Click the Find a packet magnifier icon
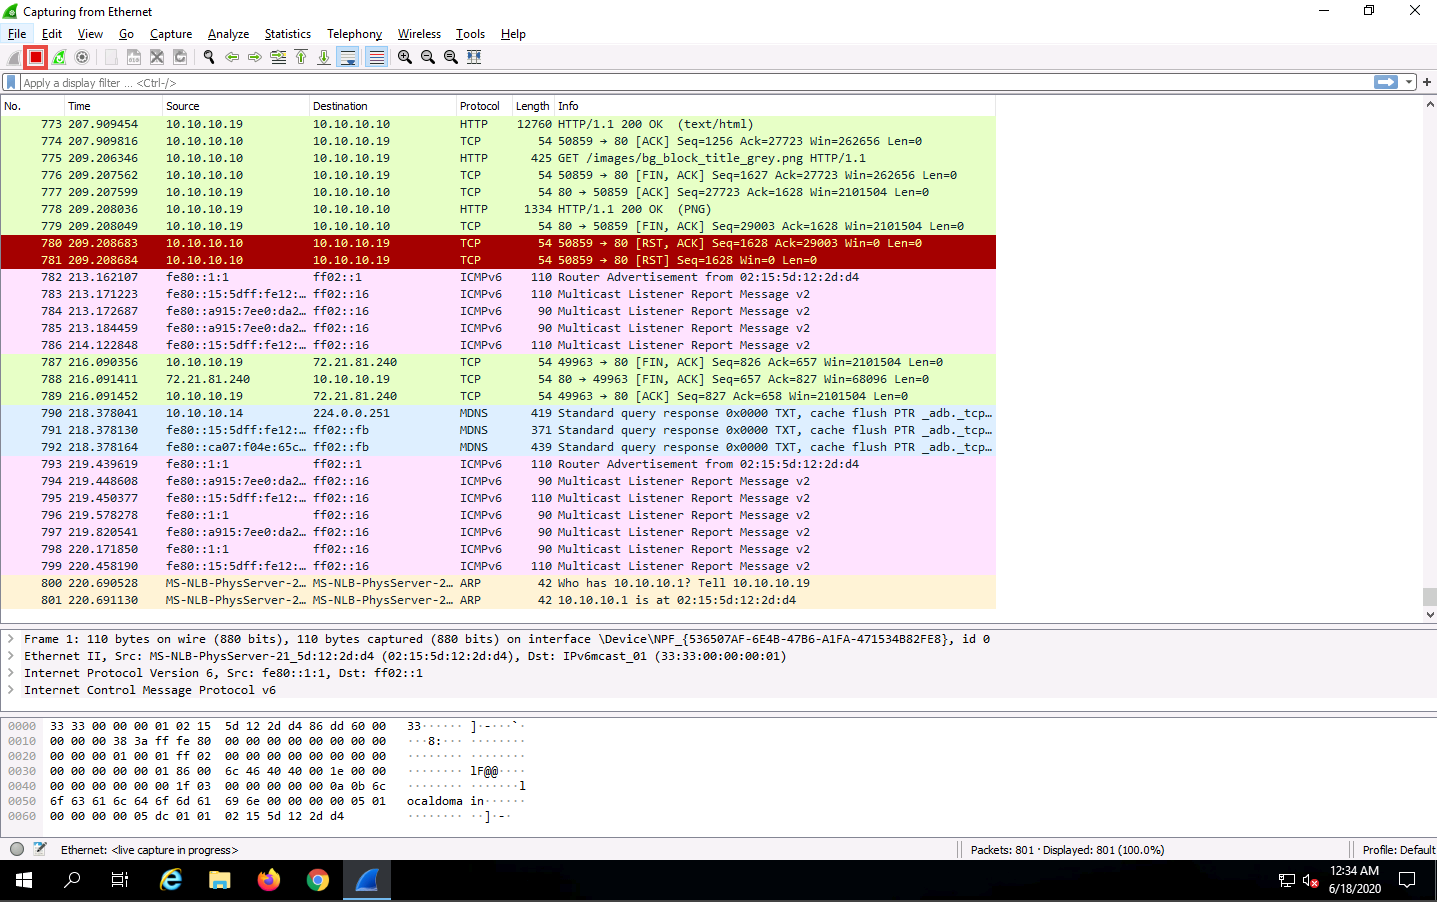The height and width of the screenshot is (902, 1437). (x=209, y=57)
